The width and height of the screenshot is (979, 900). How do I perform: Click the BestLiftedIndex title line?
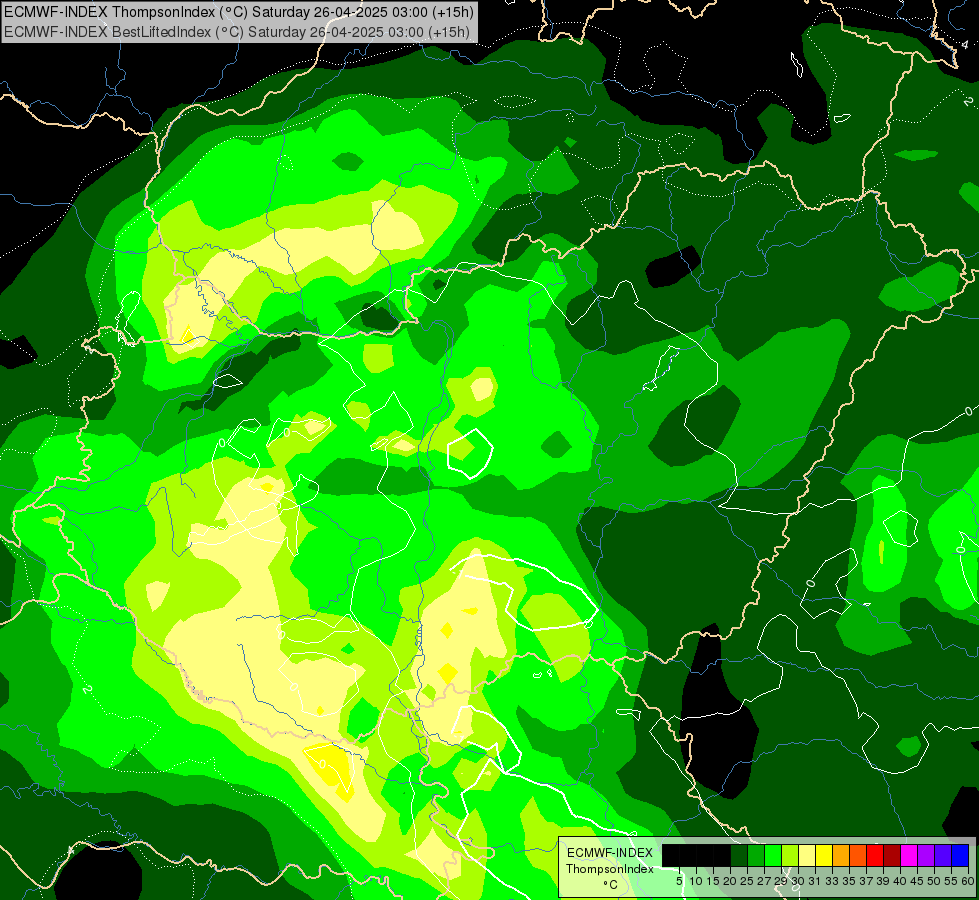(x=237, y=32)
